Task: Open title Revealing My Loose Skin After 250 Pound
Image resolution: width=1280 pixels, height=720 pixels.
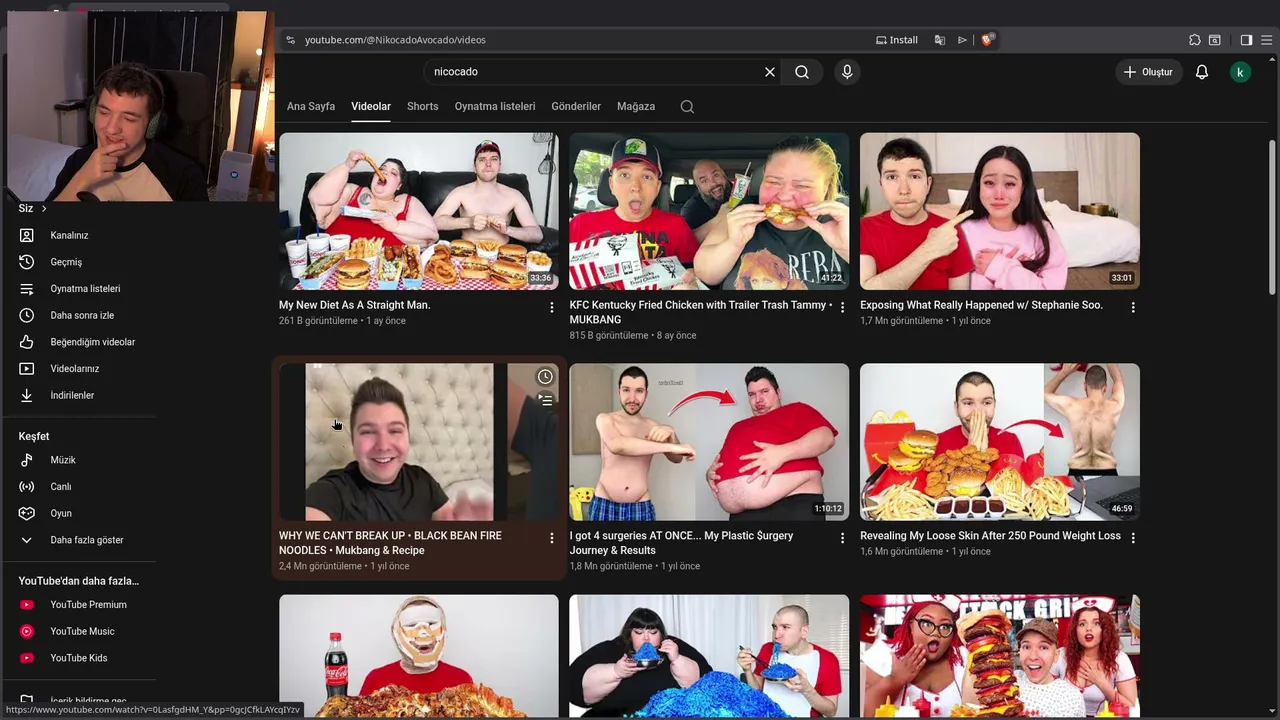Action: 990,536
